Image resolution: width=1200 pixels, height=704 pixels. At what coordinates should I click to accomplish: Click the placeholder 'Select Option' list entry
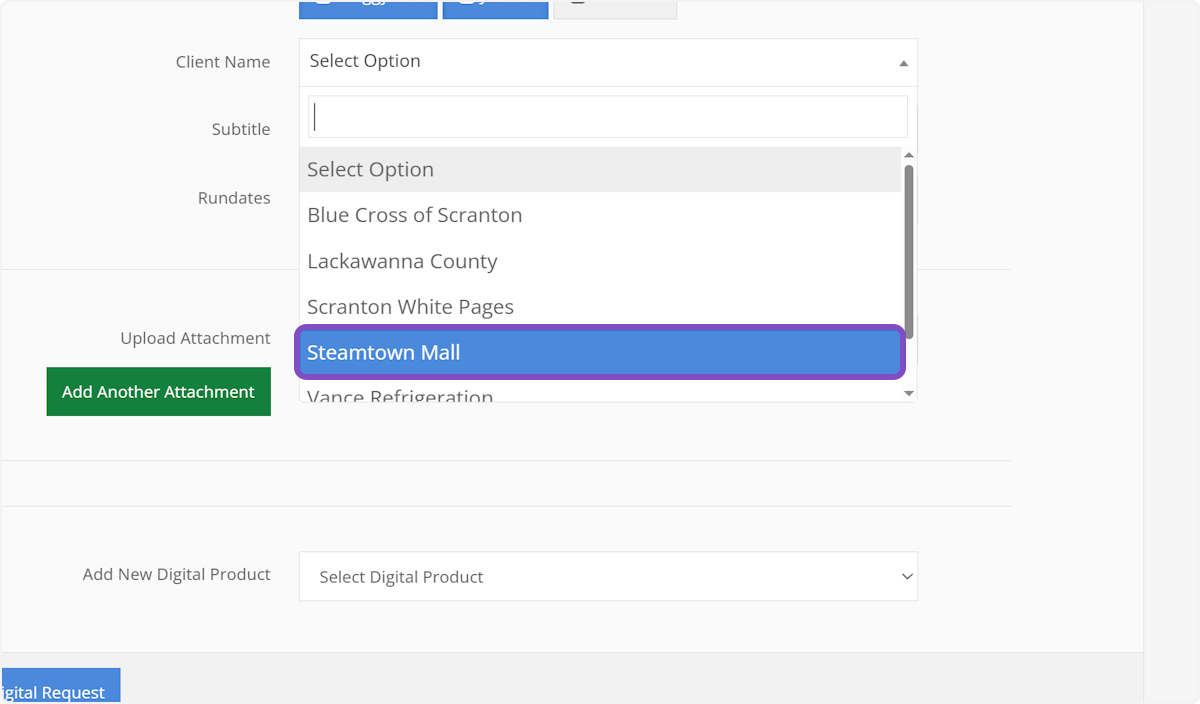click(x=600, y=170)
